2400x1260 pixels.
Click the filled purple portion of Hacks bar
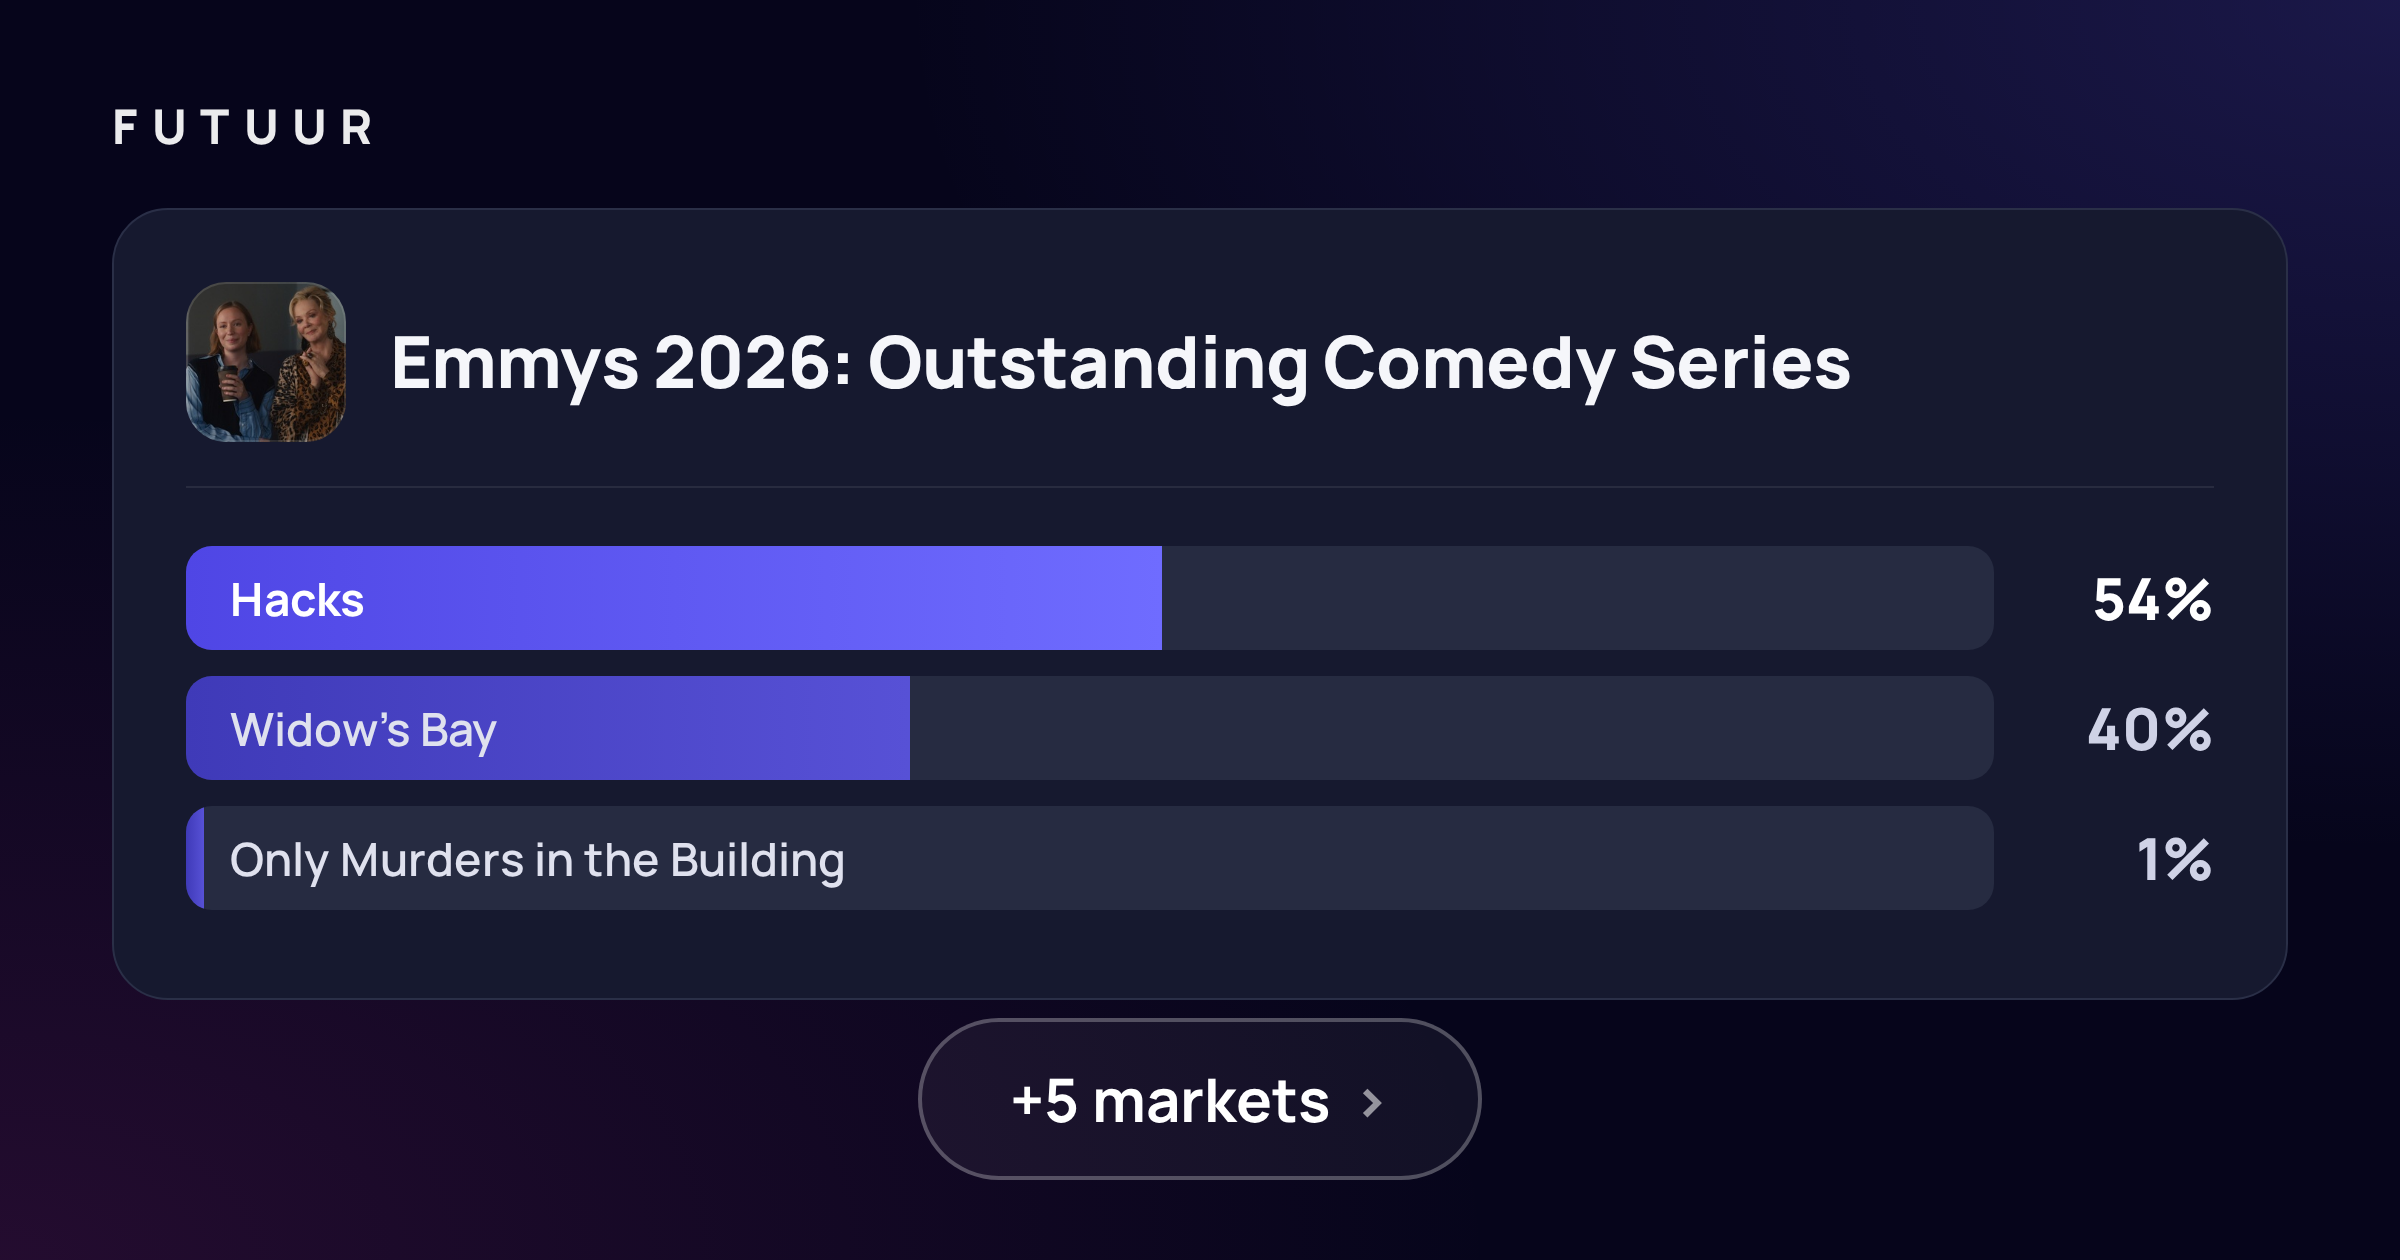coord(674,598)
